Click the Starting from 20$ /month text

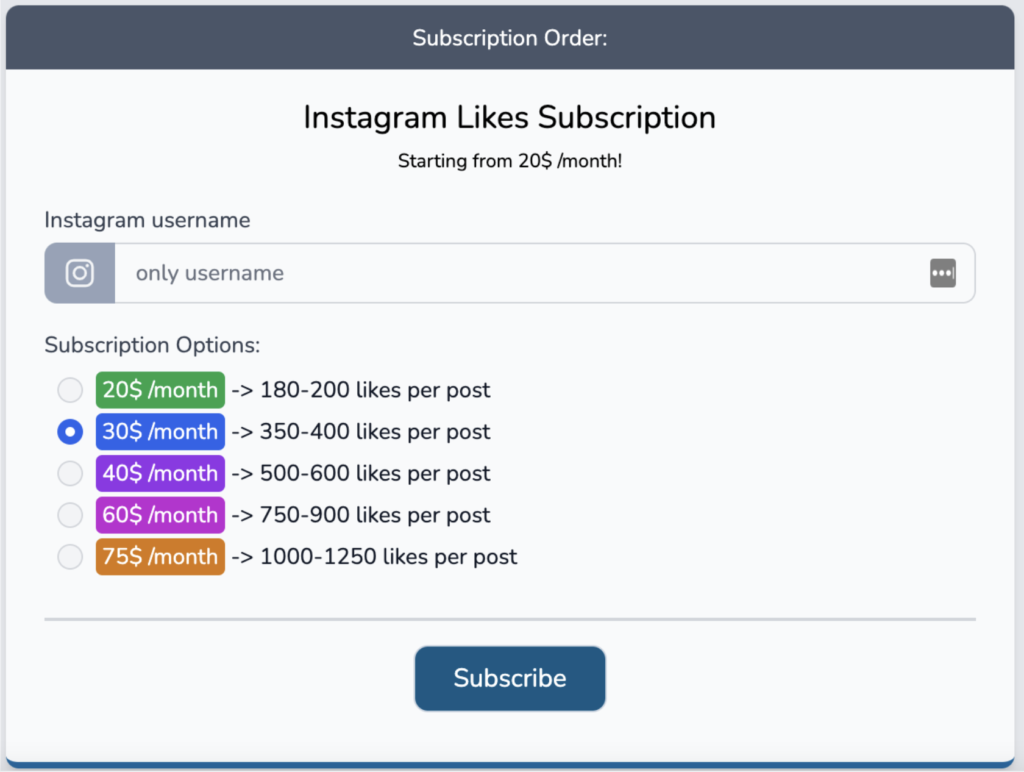510,161
